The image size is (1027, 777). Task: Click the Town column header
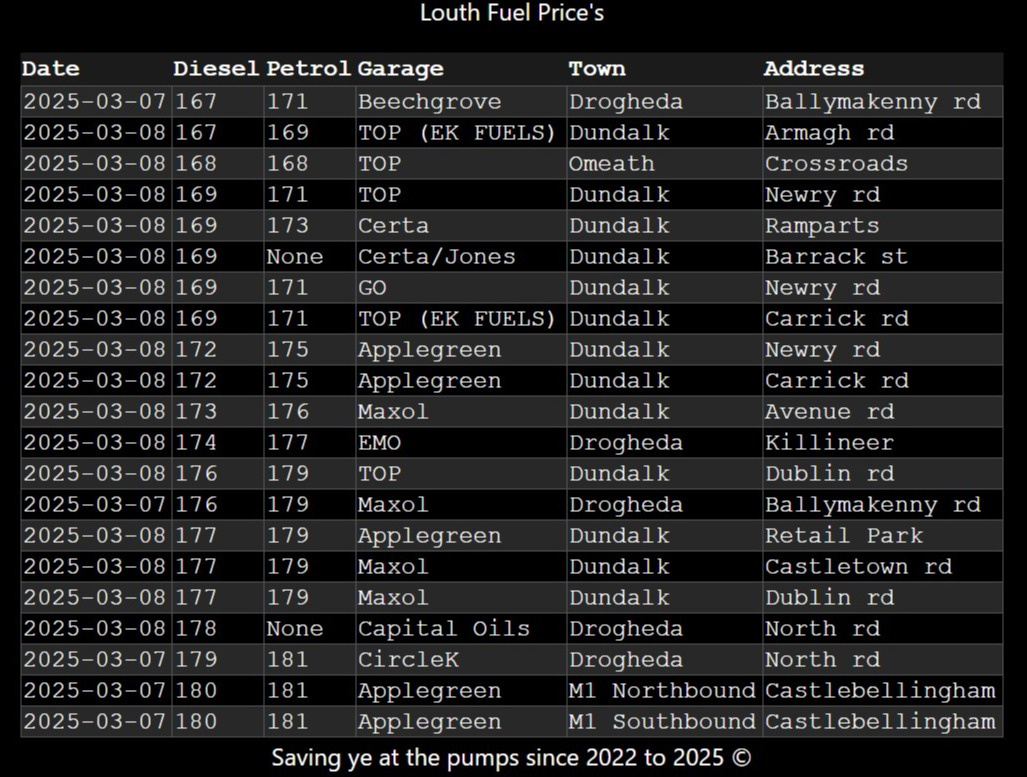665,69
